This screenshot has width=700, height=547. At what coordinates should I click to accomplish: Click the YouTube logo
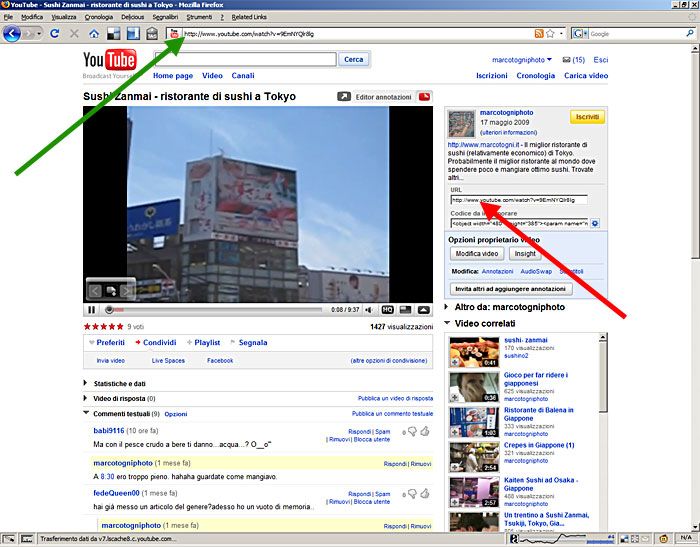(109, 60)
